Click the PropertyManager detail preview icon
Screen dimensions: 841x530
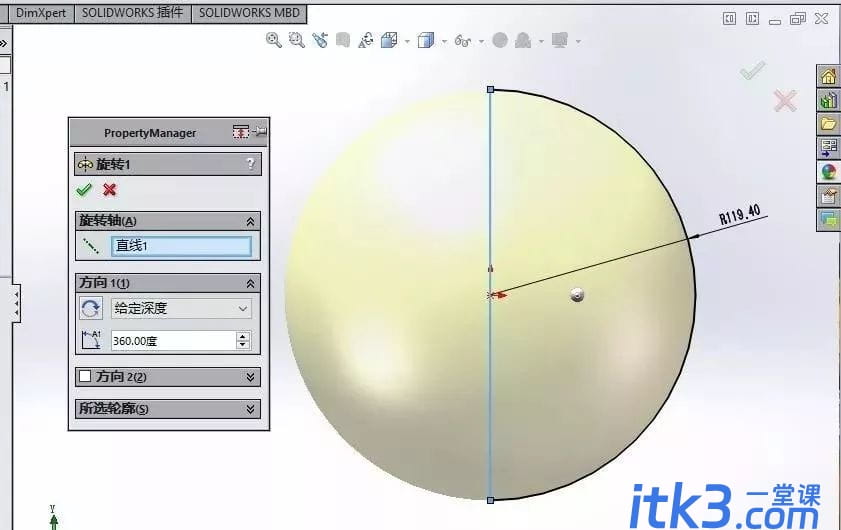point(241,131)
